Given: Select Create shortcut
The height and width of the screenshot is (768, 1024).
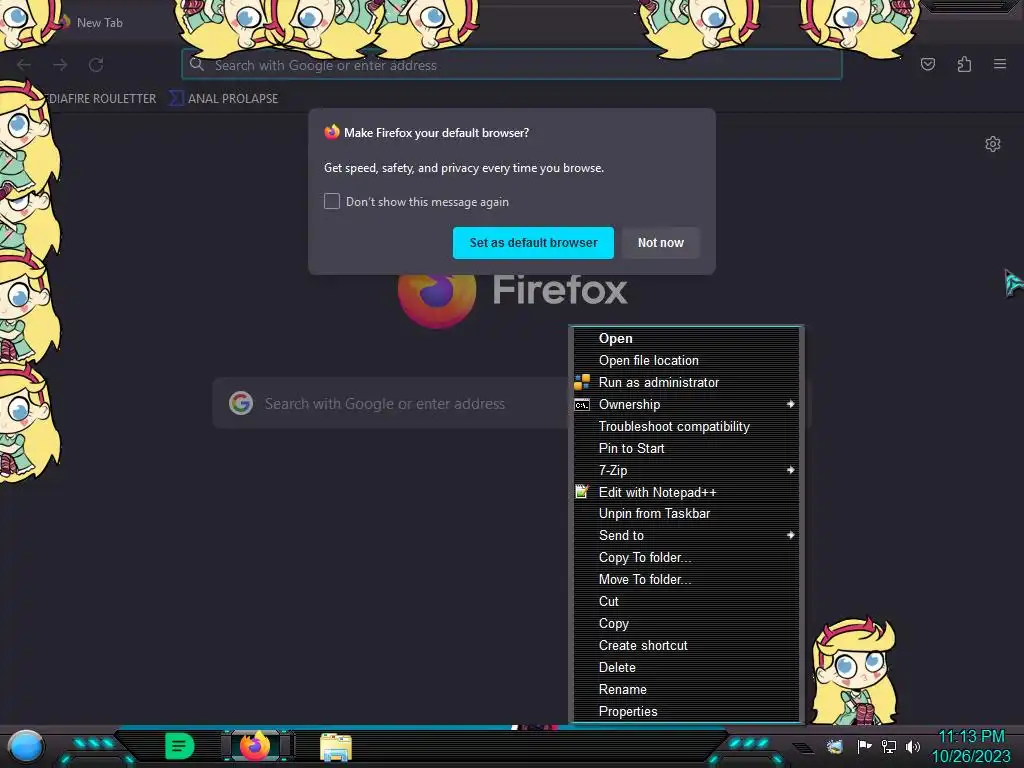Looking at the screenshot, I should [x=686, y=645].
